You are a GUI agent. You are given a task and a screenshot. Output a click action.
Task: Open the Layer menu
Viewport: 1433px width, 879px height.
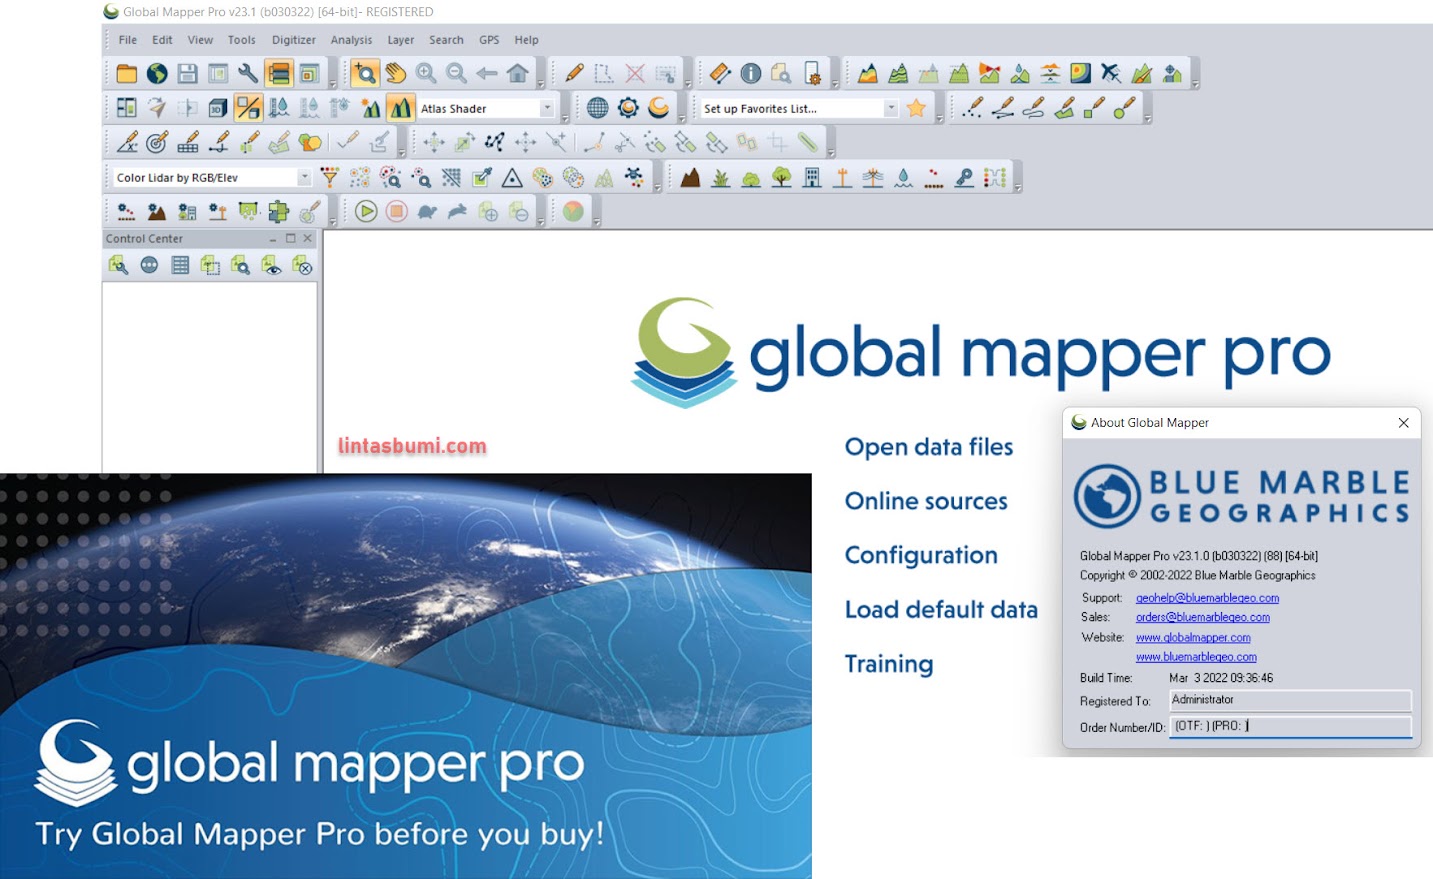(401, 40)
